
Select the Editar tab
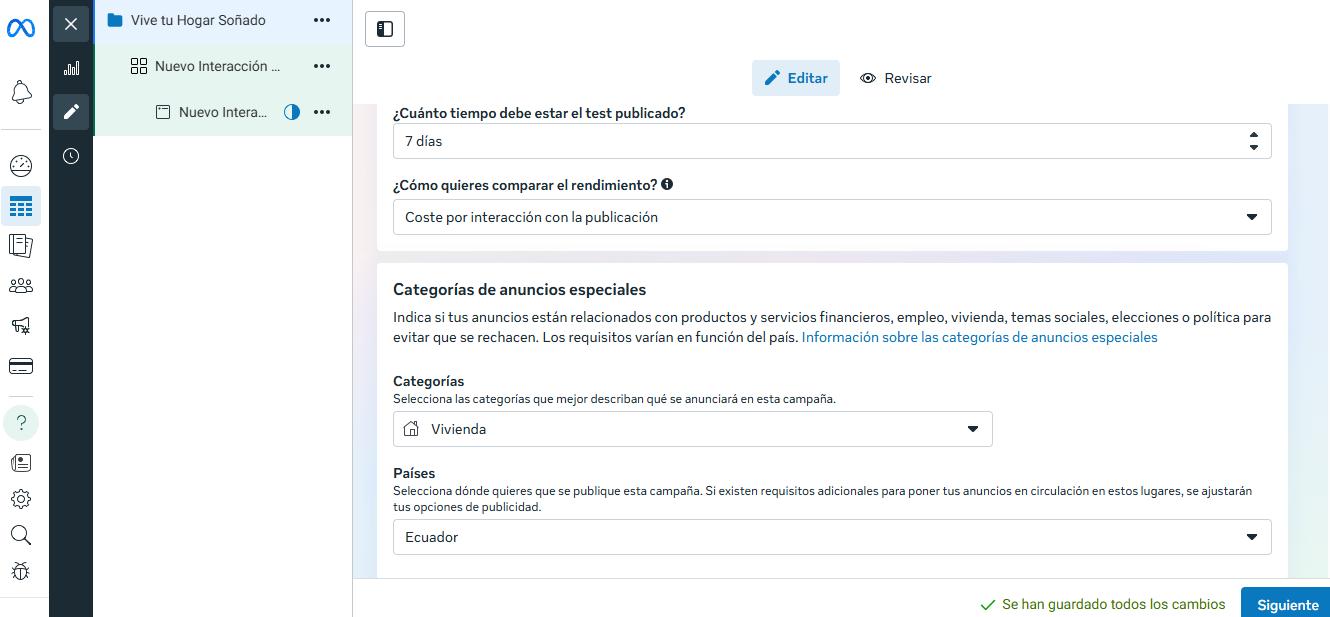point(796,78)
